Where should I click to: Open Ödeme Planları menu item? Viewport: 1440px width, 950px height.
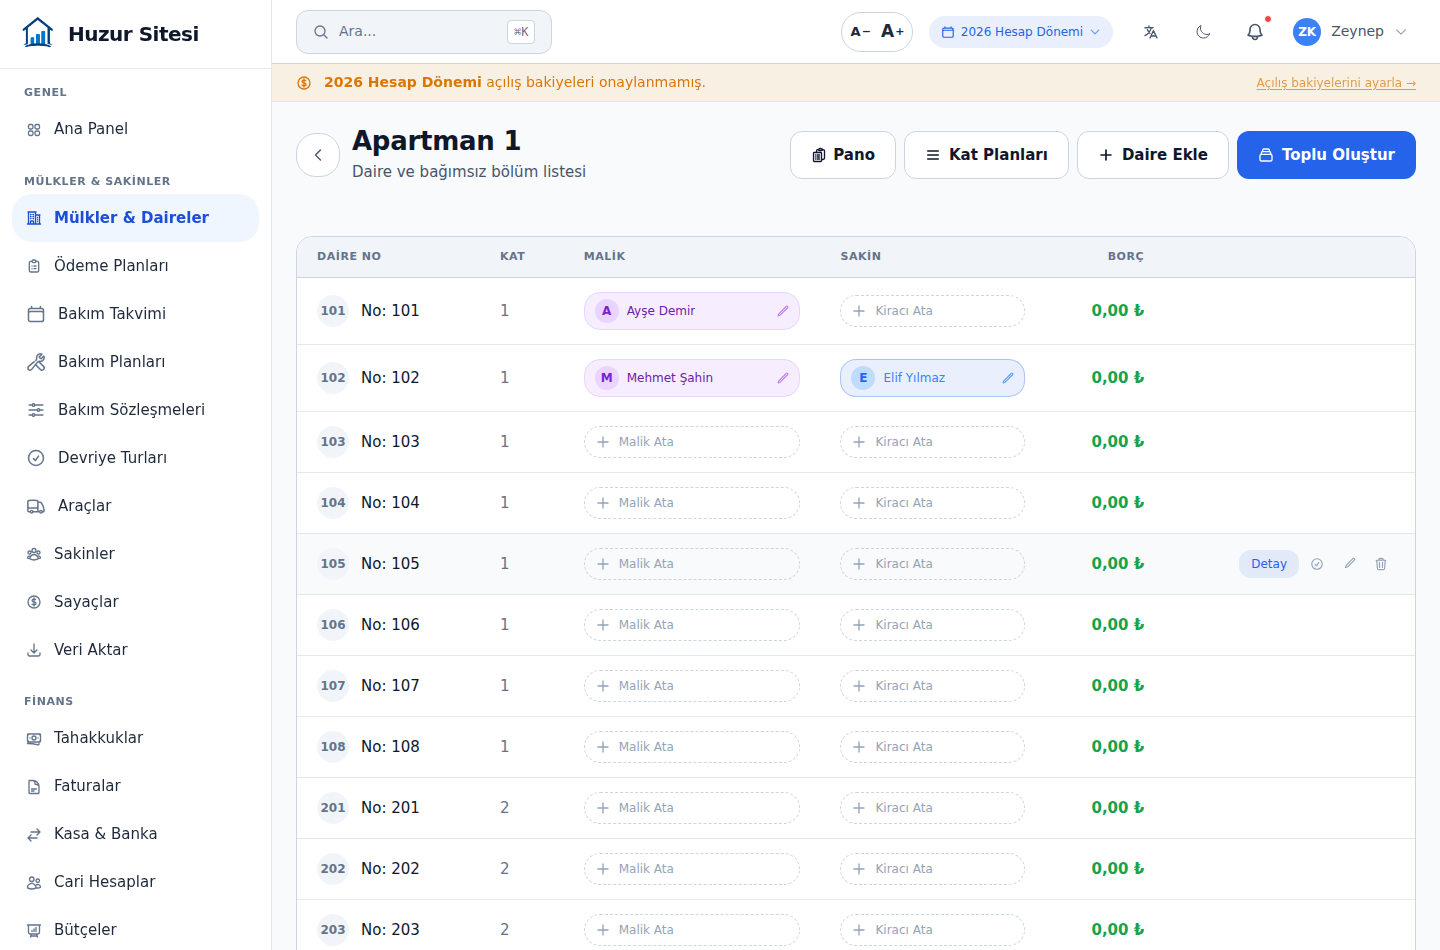135,266
